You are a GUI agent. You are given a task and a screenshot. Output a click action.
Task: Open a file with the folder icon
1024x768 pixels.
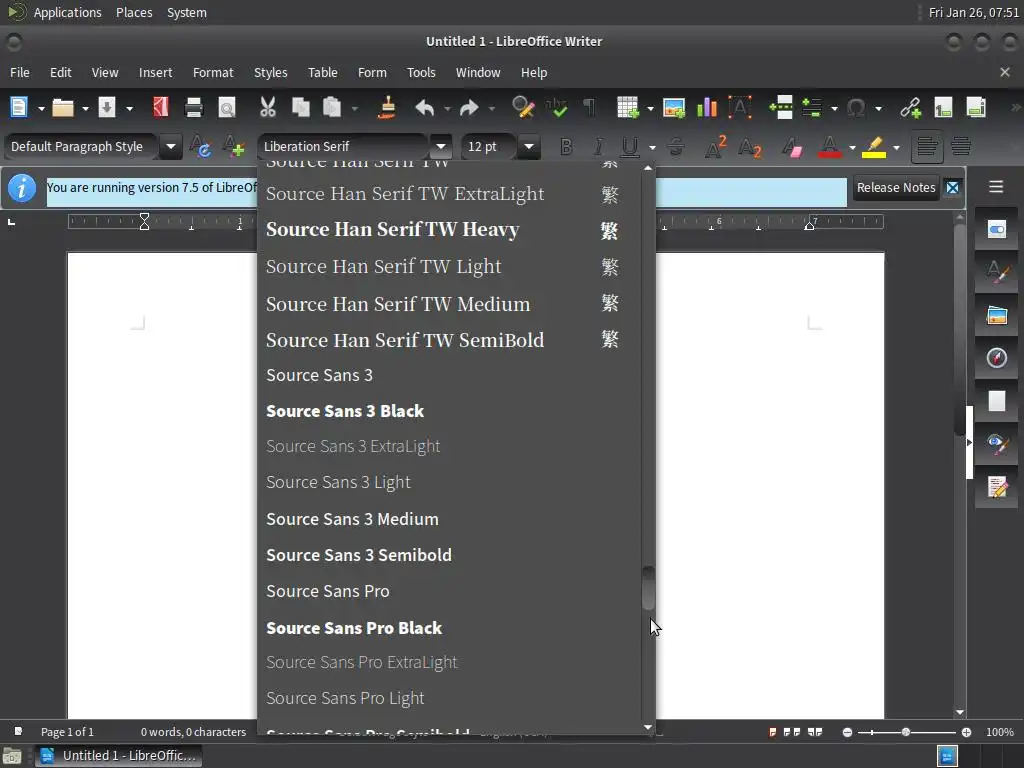click(63, 107)
